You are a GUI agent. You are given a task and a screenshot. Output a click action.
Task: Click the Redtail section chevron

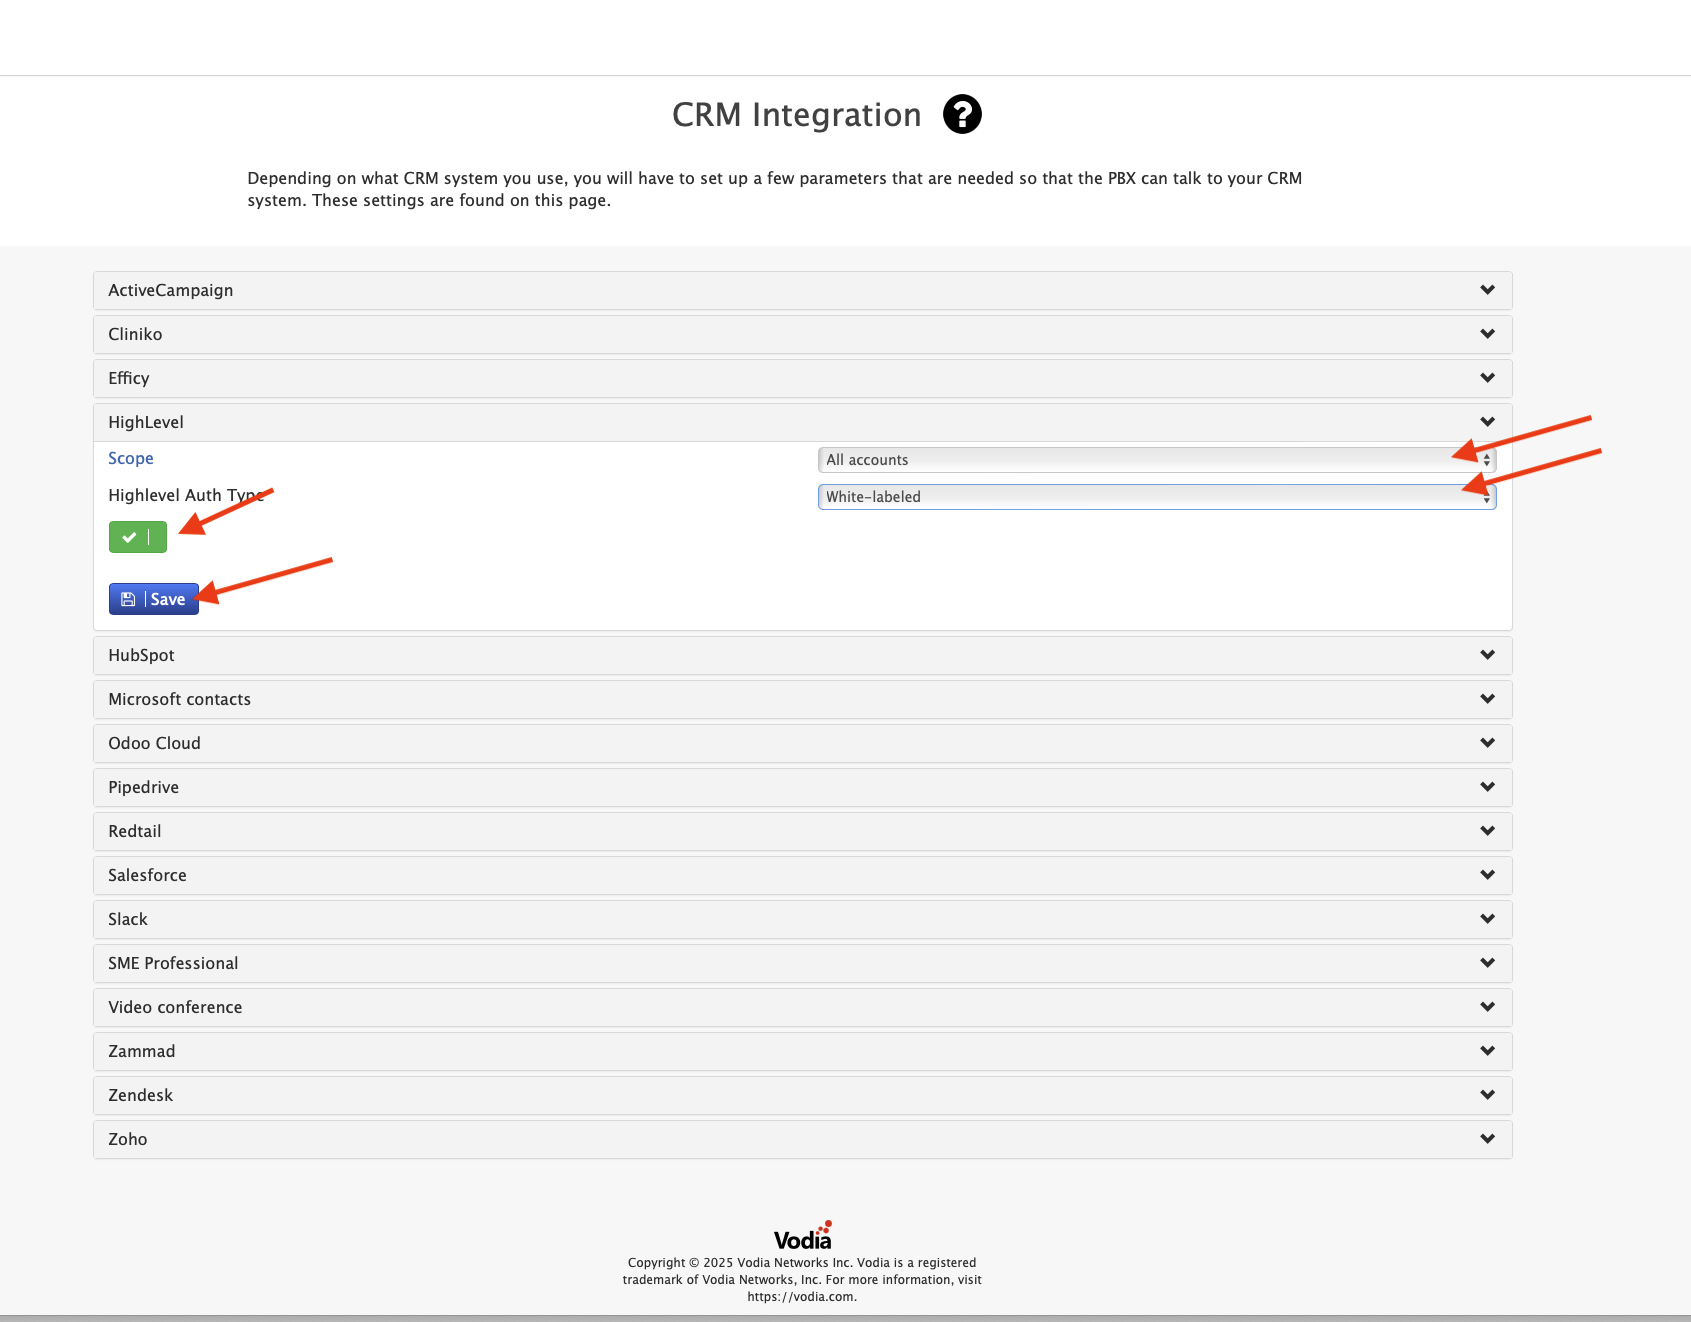[1487, 831]
